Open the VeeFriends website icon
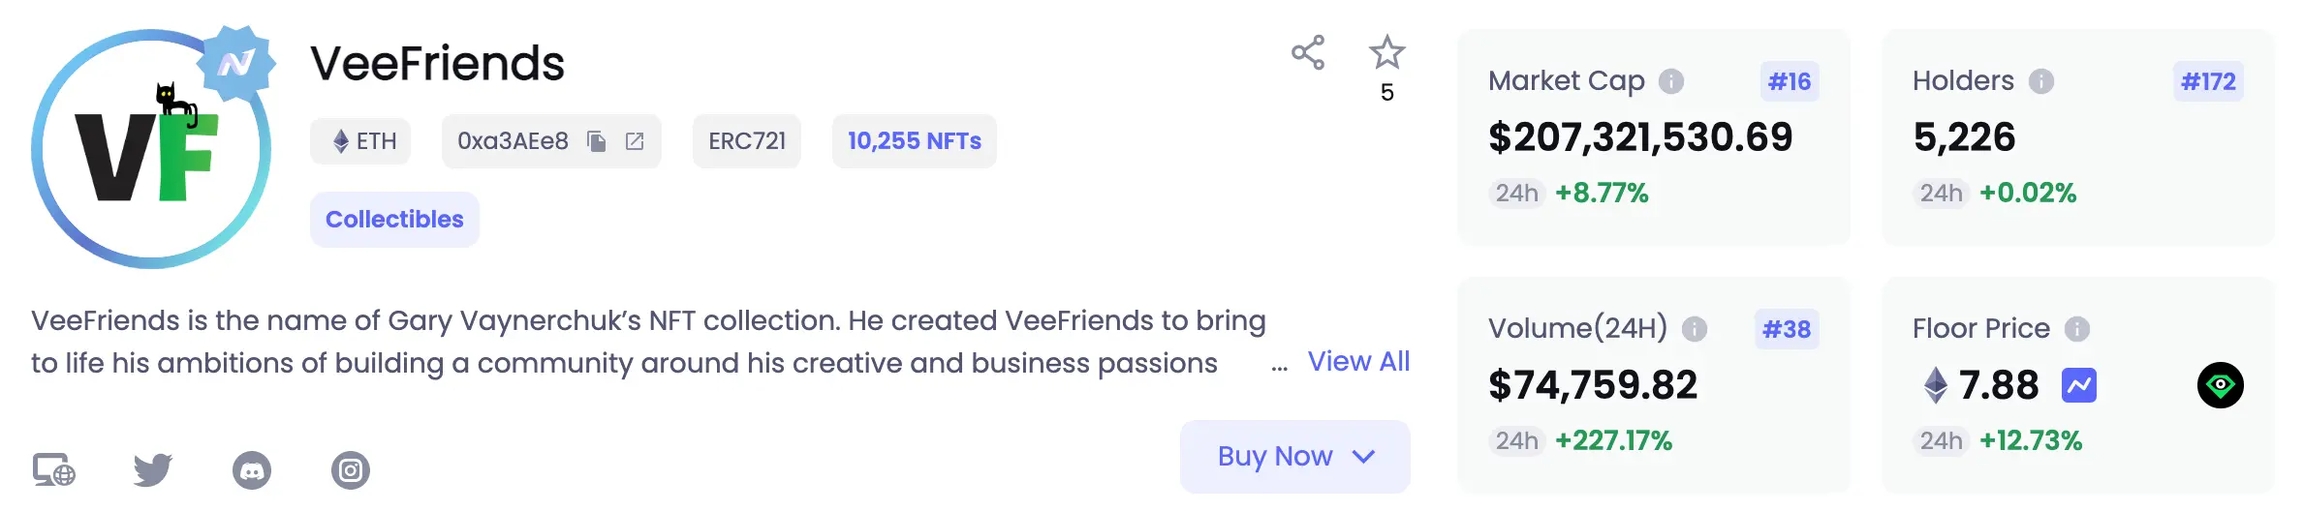Viewport: 2304px width, 511px height. coord(54,470)
